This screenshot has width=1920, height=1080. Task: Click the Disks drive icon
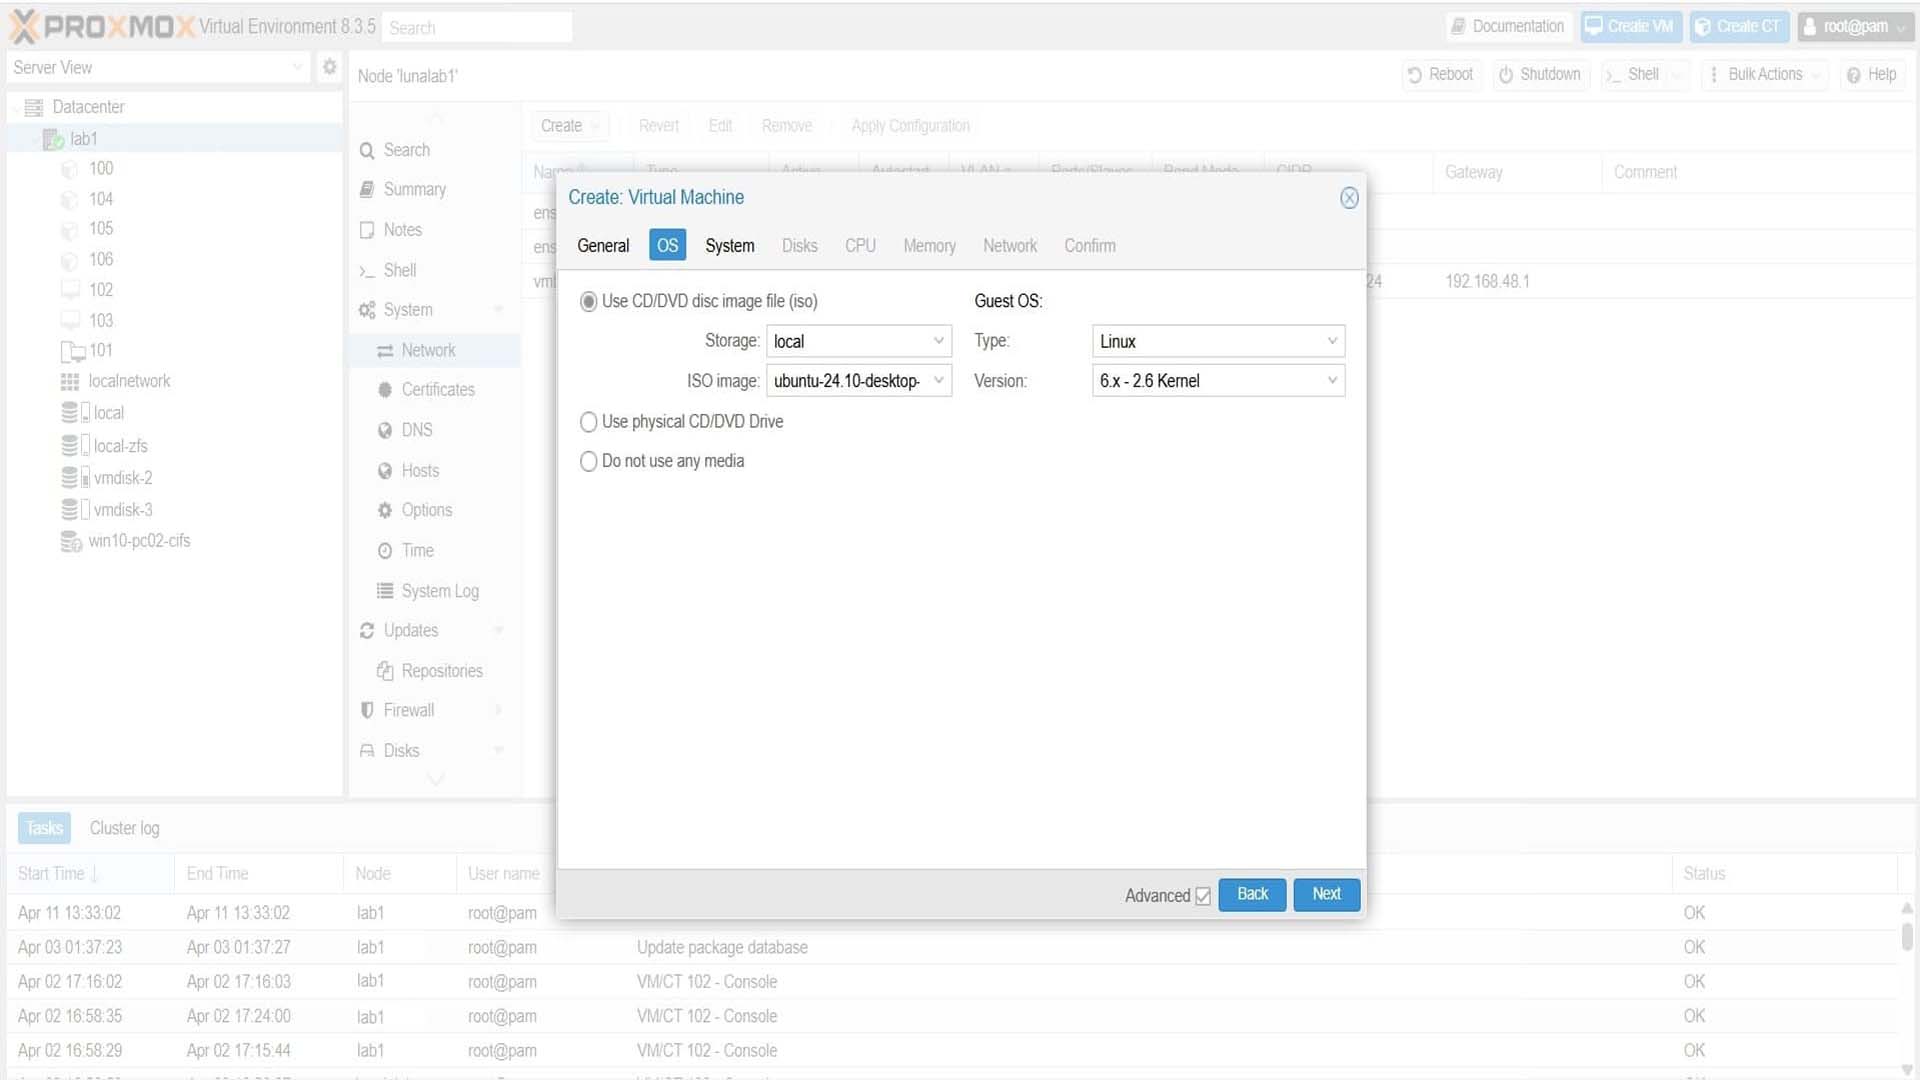tap(367, 751)
